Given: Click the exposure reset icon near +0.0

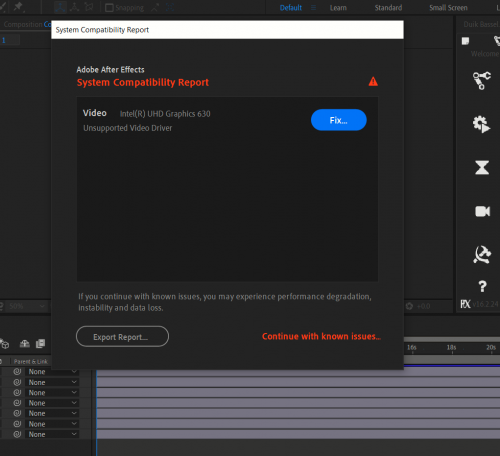Looking at the screenshot, I should tap(409, 306).
